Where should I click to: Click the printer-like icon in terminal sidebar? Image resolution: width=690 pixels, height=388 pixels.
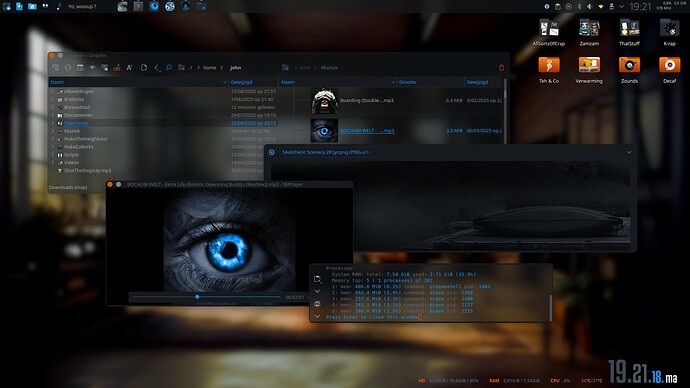[x=317, y=304]
